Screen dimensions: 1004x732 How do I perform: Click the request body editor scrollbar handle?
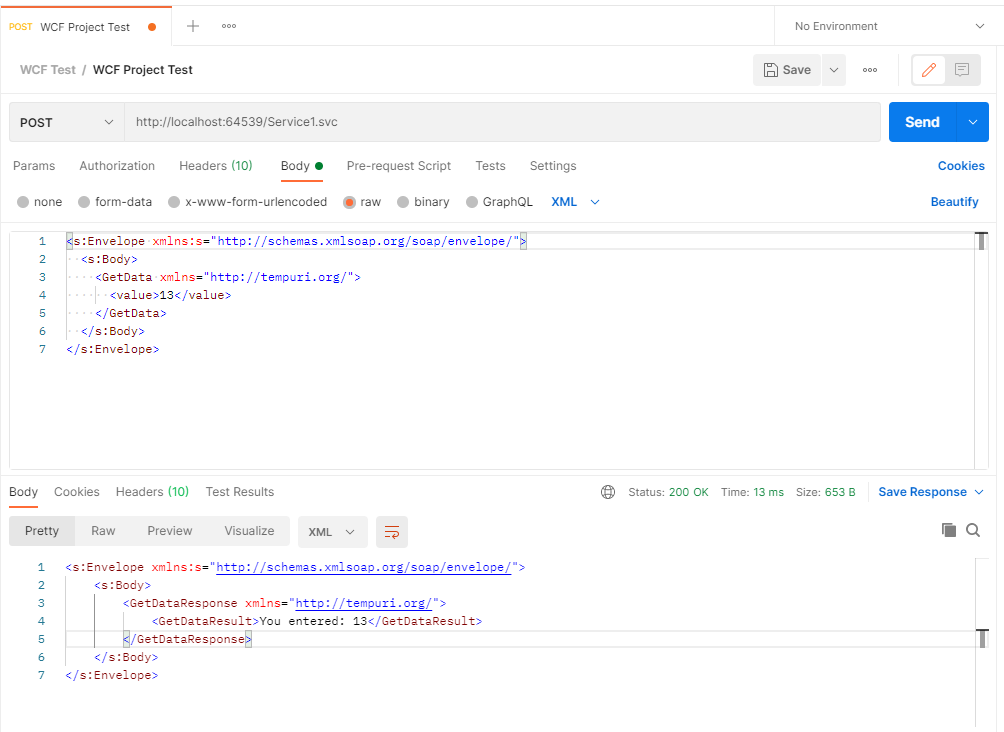(981, 241)
